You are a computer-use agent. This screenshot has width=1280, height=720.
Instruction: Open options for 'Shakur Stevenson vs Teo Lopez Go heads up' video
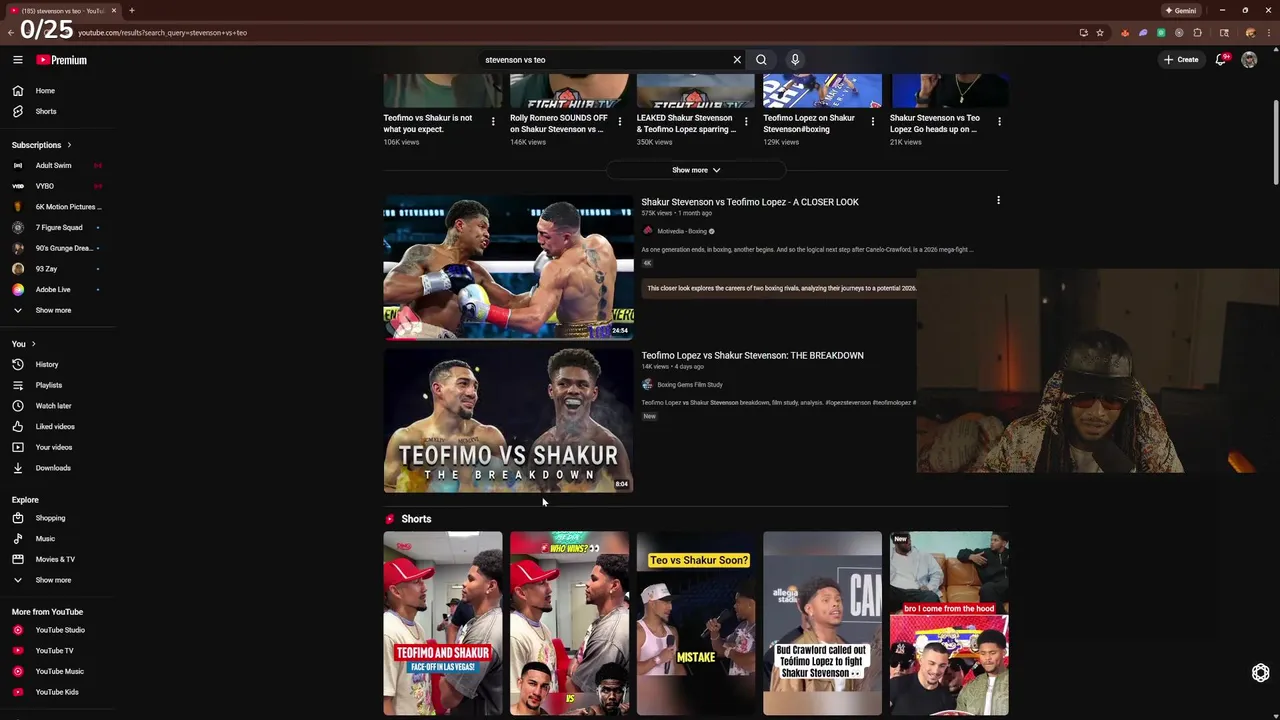tap(999, 121)
